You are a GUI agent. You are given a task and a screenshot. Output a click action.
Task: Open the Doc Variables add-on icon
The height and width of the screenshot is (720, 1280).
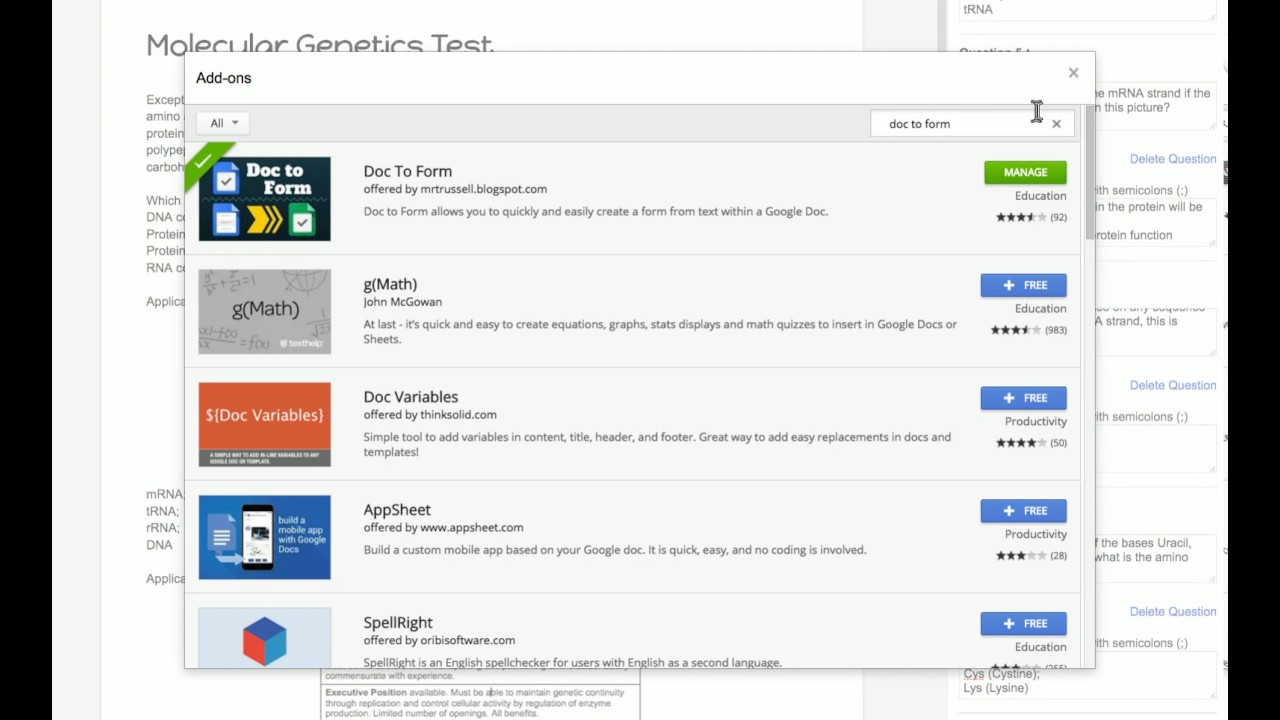tap(264, 424)
